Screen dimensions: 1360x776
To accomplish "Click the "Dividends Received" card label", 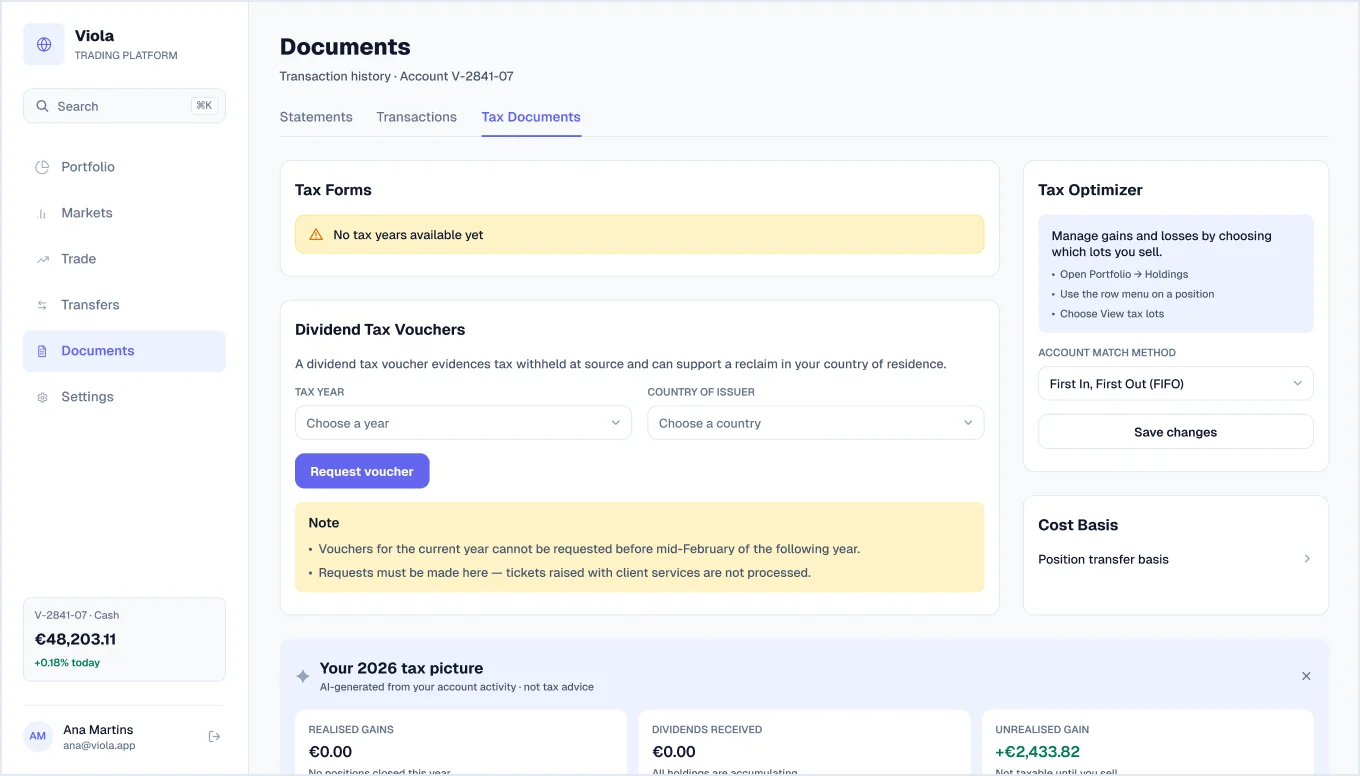I will click(x=707, y=730).
